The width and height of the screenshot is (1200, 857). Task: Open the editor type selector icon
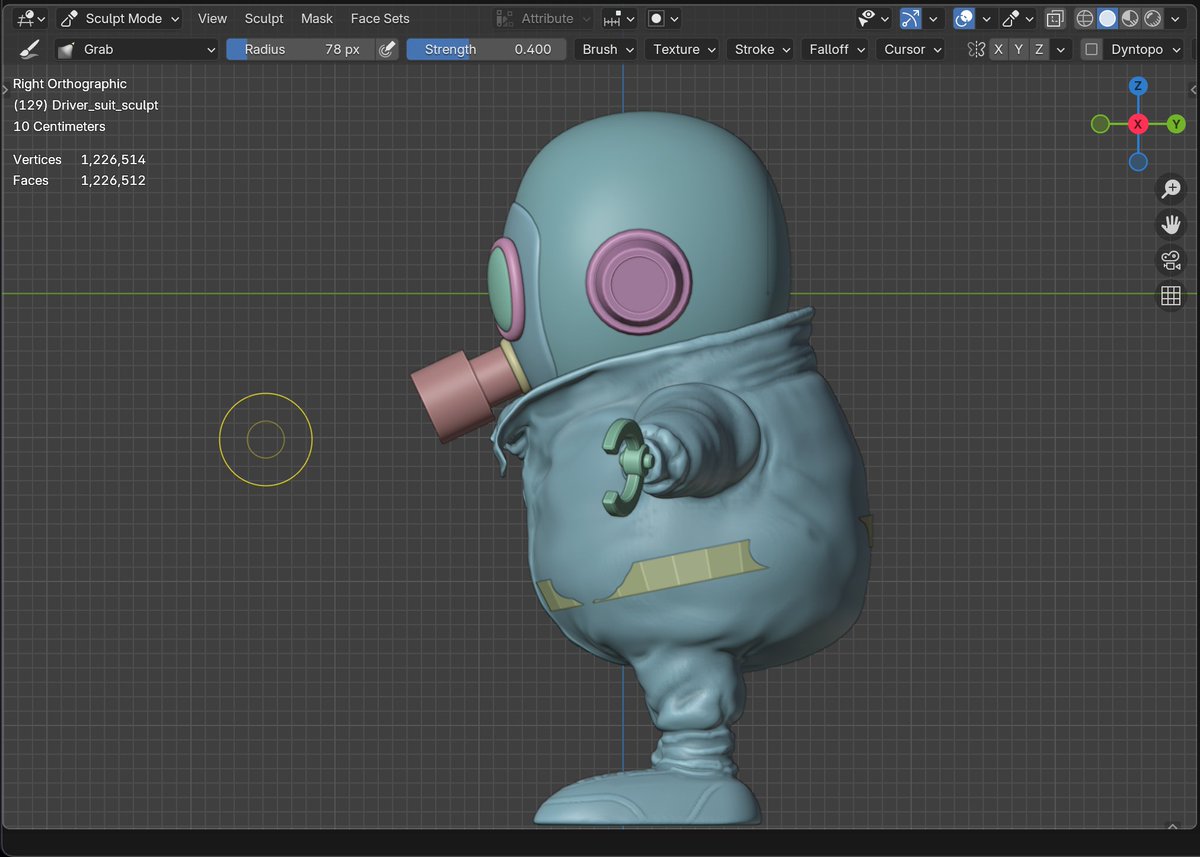pos(22,18)
